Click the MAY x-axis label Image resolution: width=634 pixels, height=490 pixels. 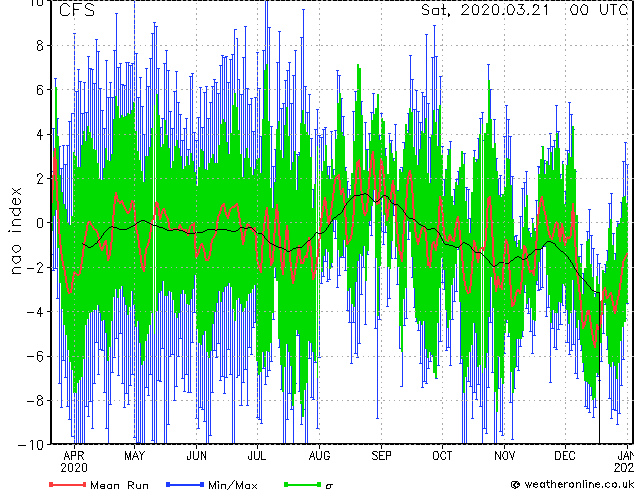(x=134, y=456)
